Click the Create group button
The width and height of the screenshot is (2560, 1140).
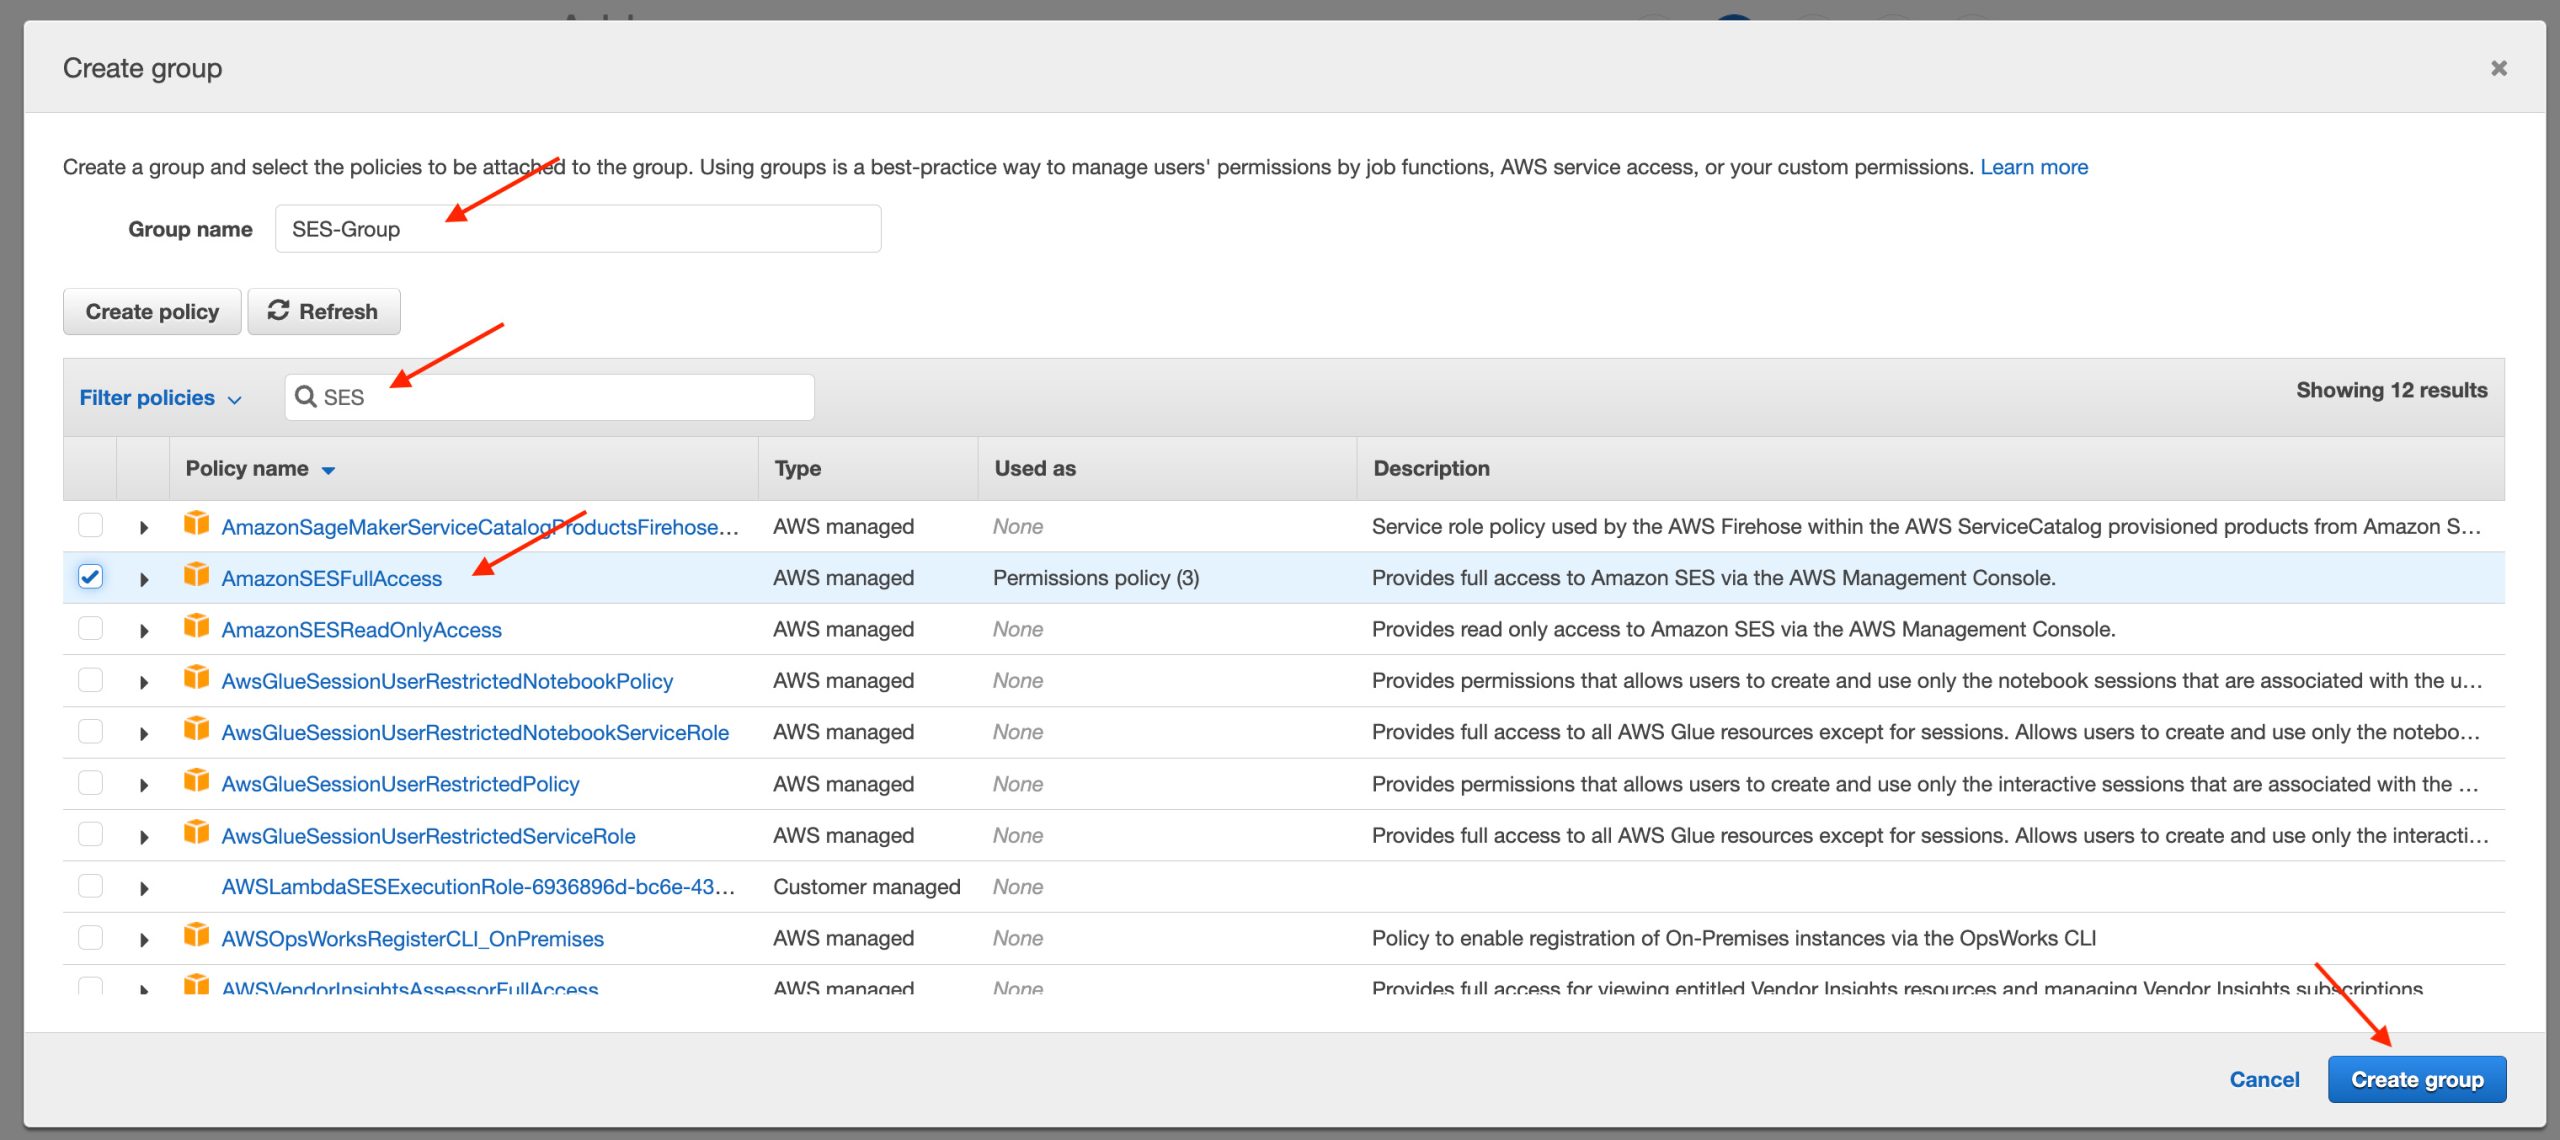pyautogui.click(x=2417, y=1079)
